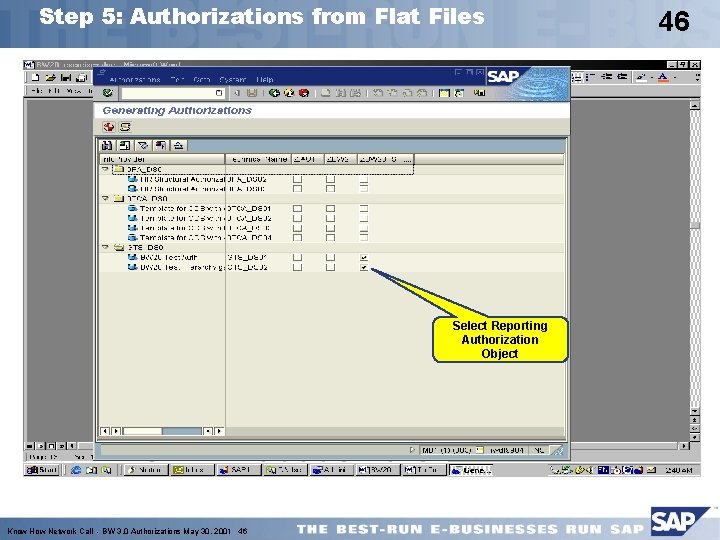Viewport: 720px width, 540px height.
Task: Click the Word vertical scrollbar down arrow
Action: (x=695, y=411)
